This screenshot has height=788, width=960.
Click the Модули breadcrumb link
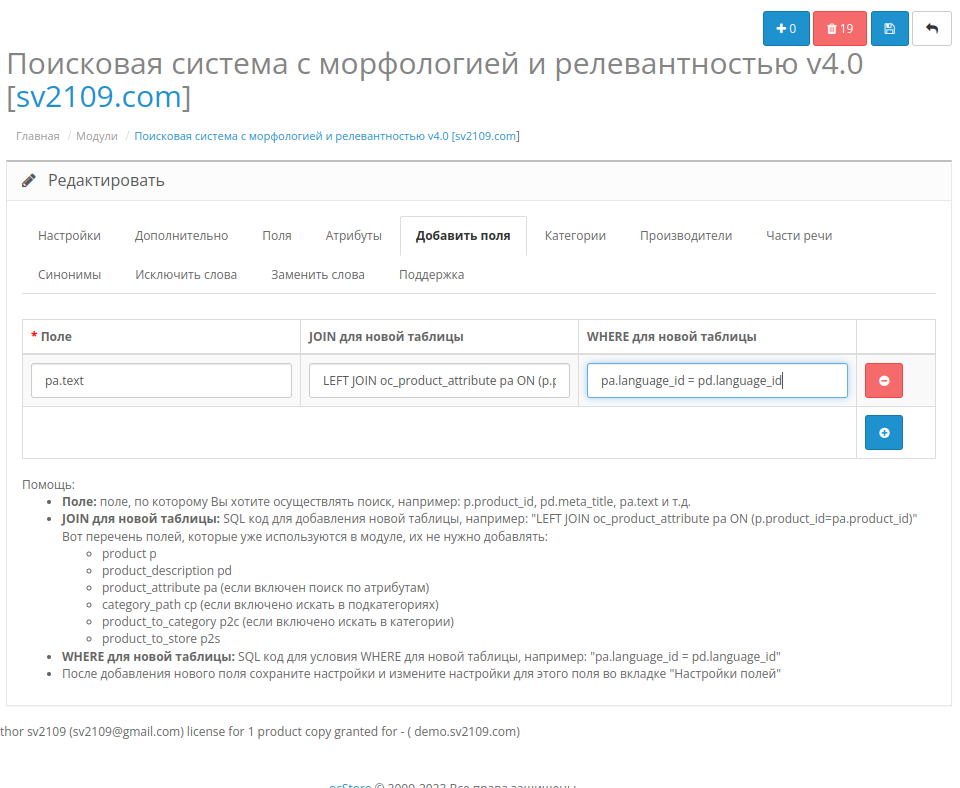point(97,136)
